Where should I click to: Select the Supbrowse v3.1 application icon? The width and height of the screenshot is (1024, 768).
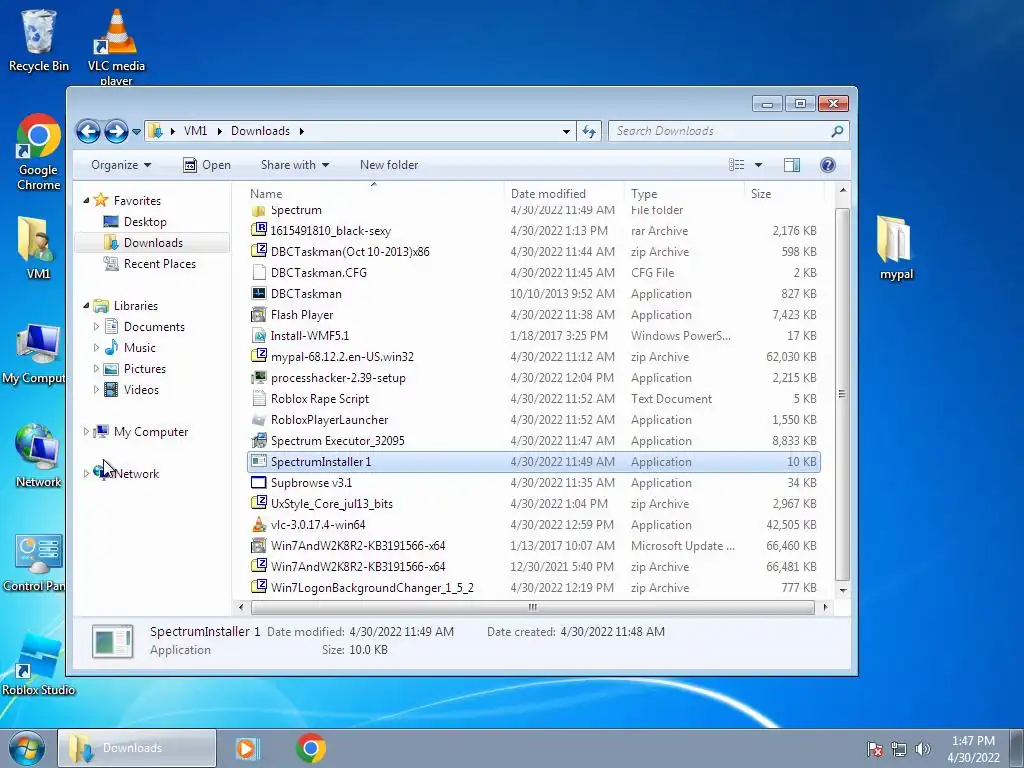(x=259, y=483)
